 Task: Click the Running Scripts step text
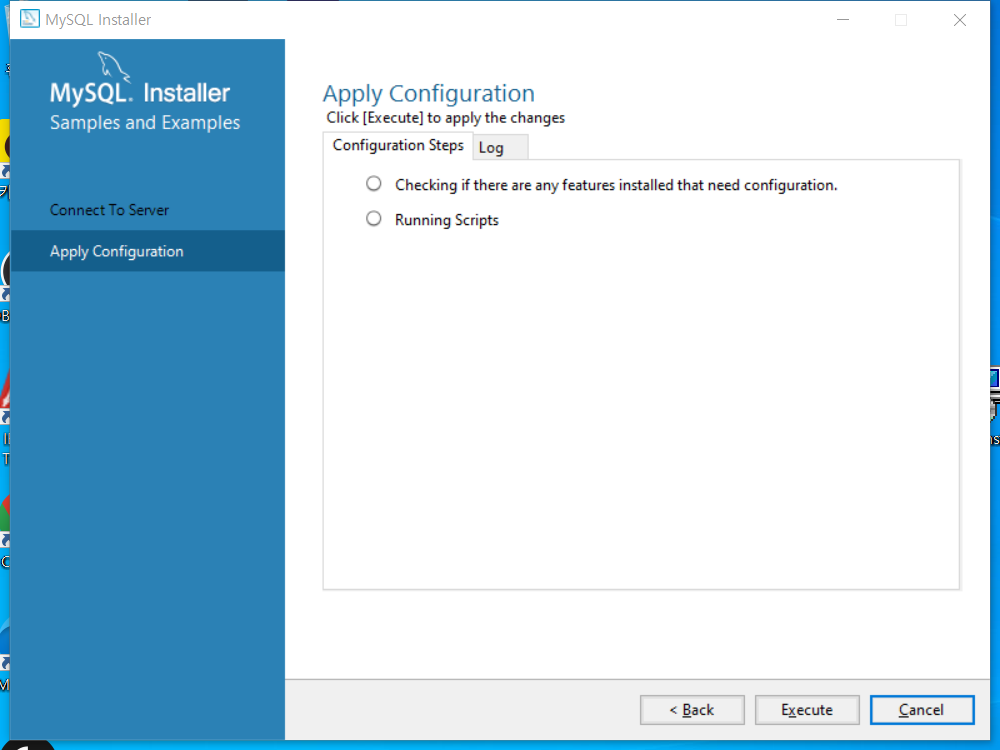pyautogui.click(x=446, y=220)
